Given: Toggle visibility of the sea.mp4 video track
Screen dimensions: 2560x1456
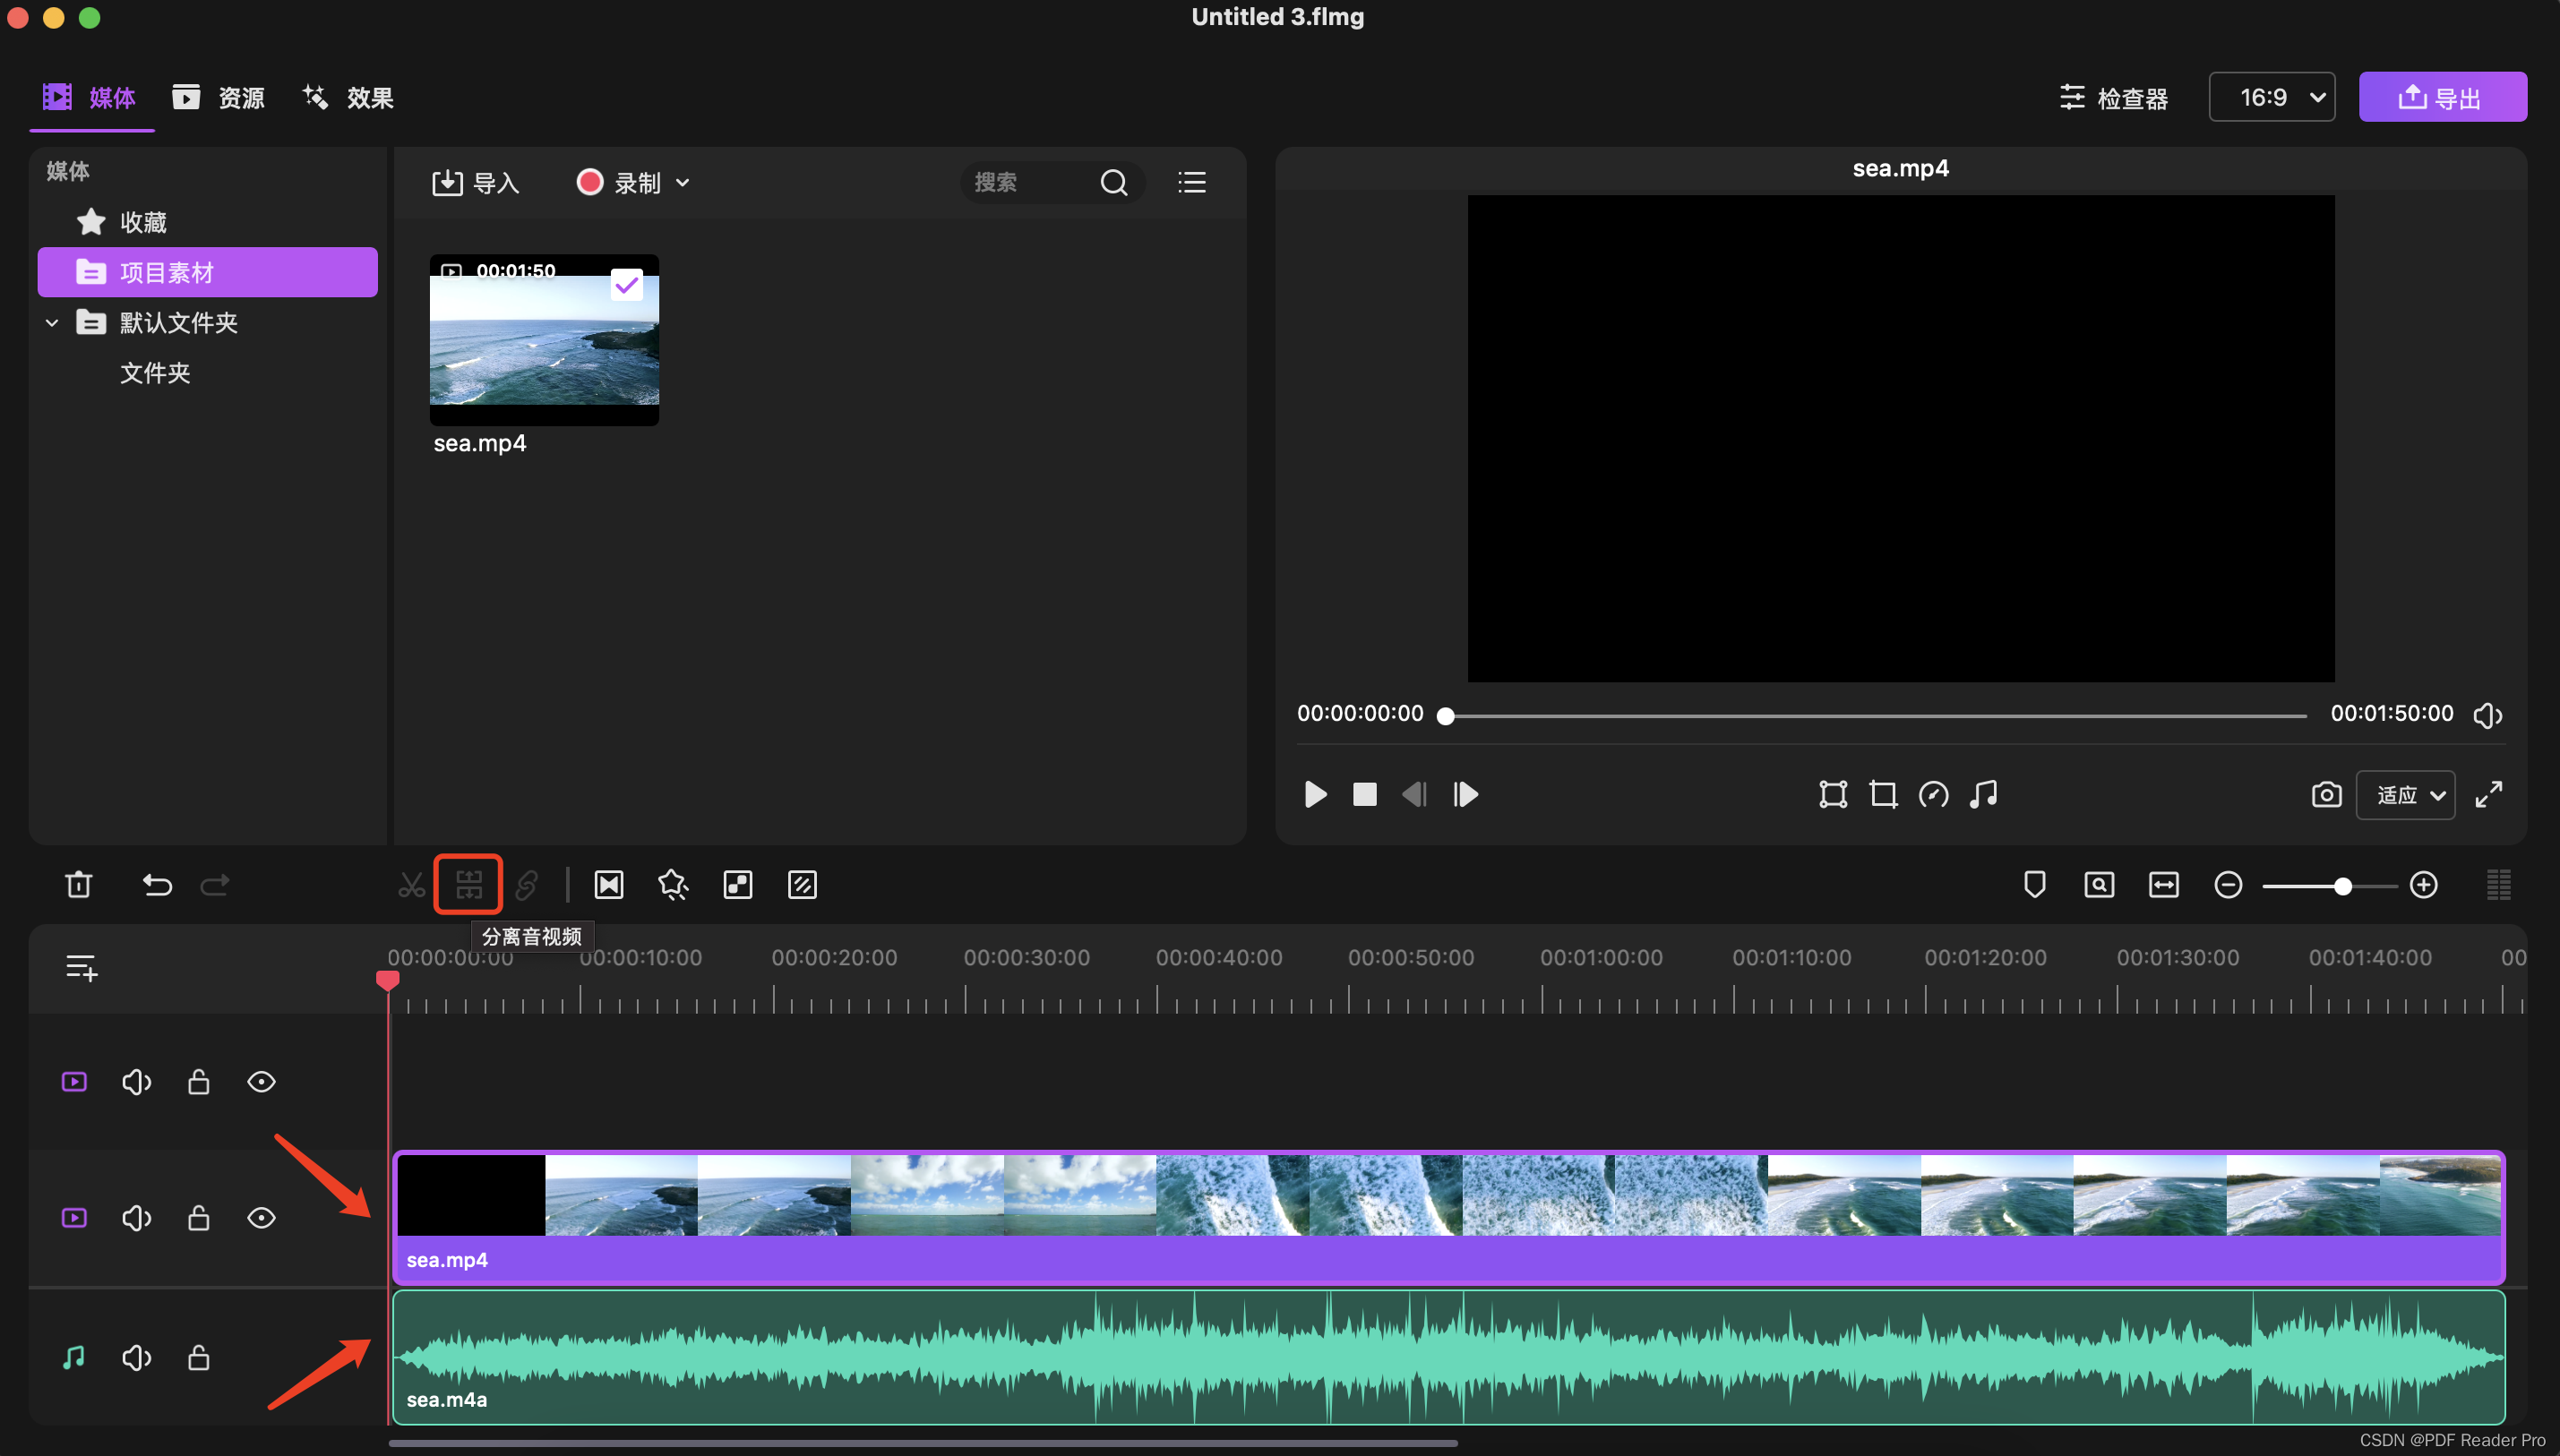Looking at the screenshot, I should 262,1218.
